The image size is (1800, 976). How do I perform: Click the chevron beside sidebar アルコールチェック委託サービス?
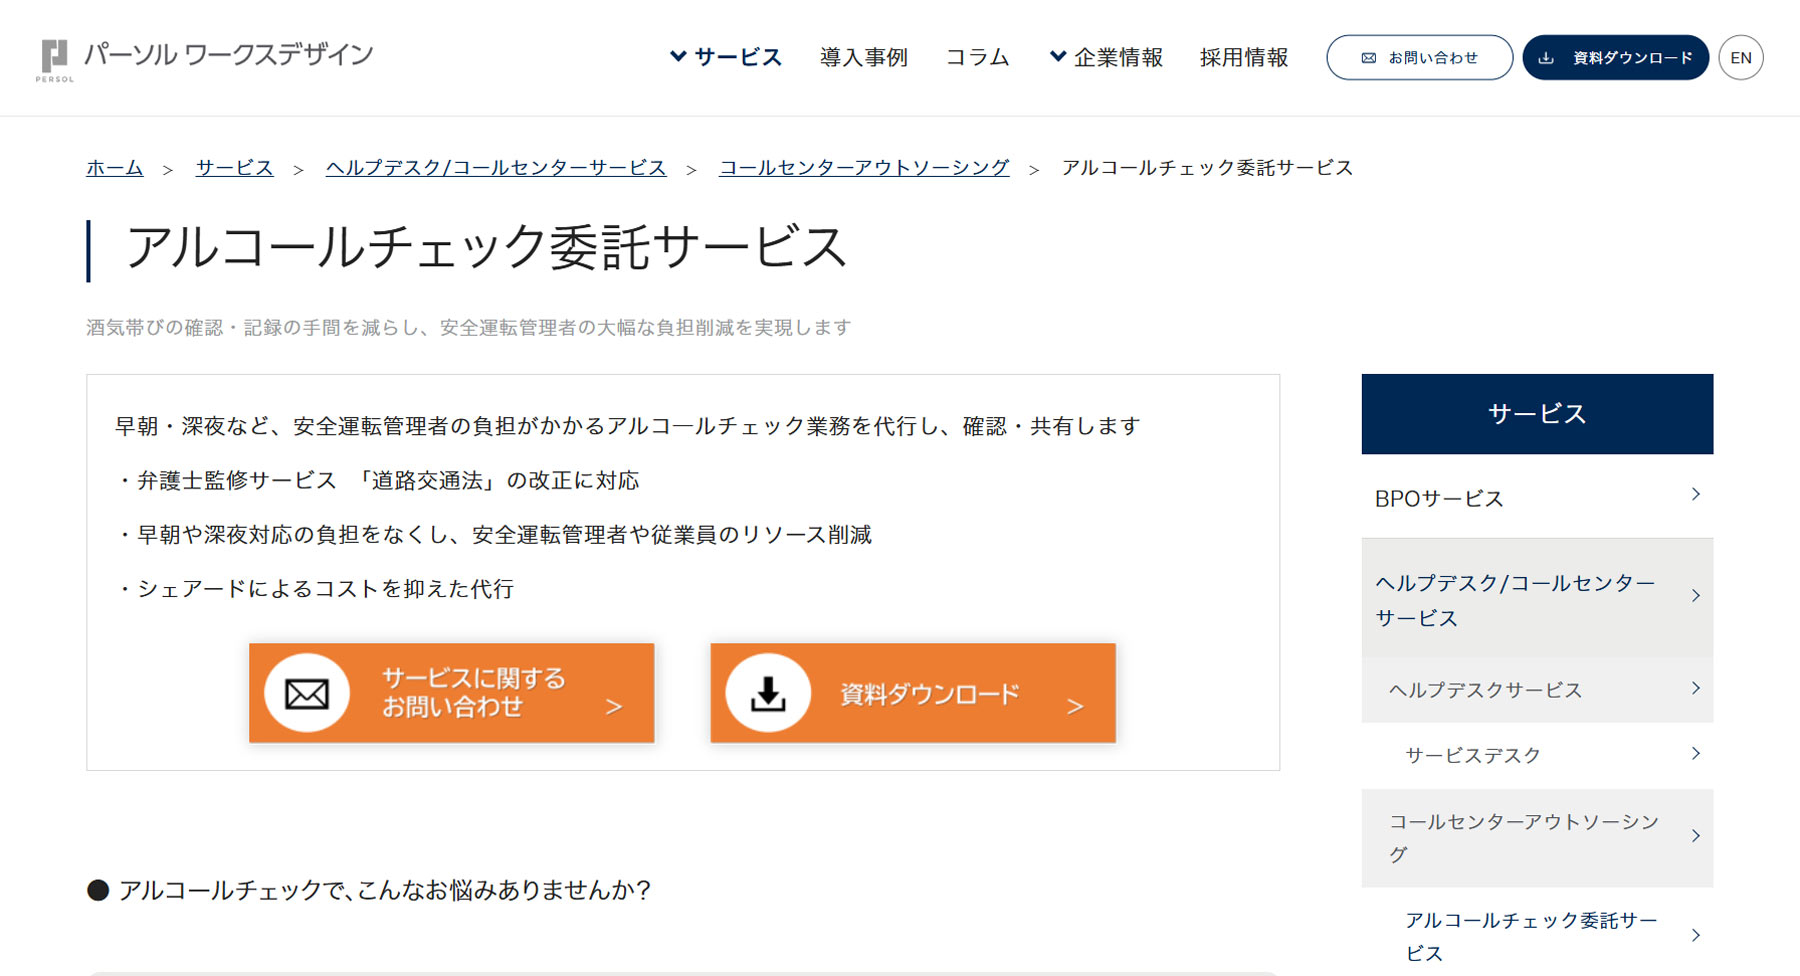click(1695, 935)
